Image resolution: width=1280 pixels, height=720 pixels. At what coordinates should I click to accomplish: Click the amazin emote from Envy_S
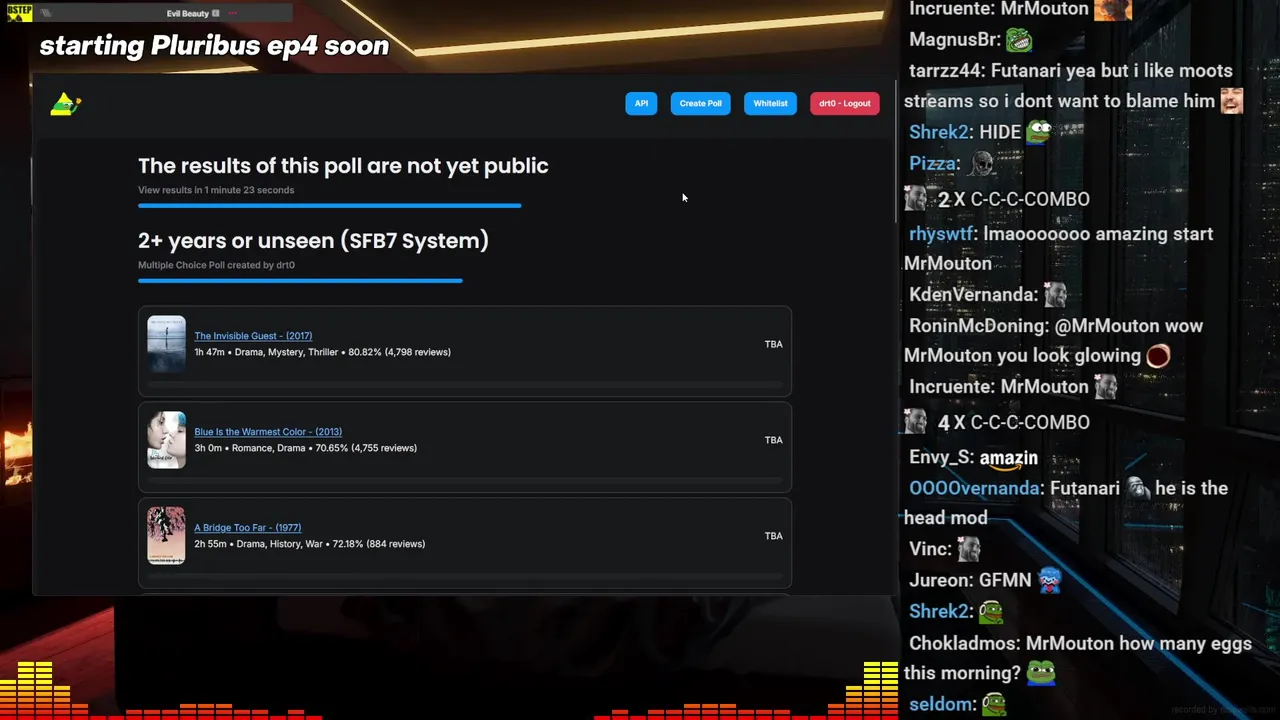pos(1009,458)
